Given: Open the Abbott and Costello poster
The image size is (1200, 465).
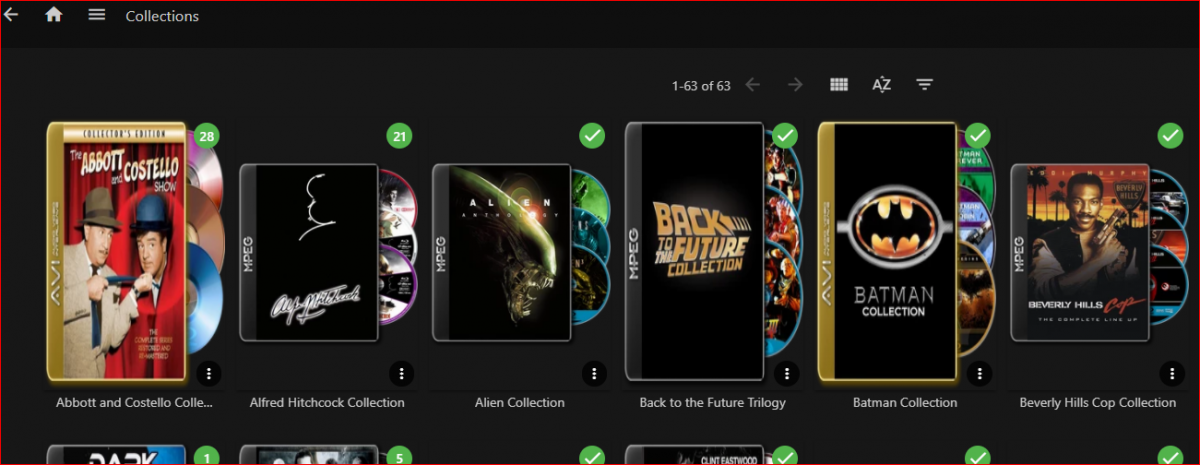Looking at the screenshot, I should click(x=117, y=252).
